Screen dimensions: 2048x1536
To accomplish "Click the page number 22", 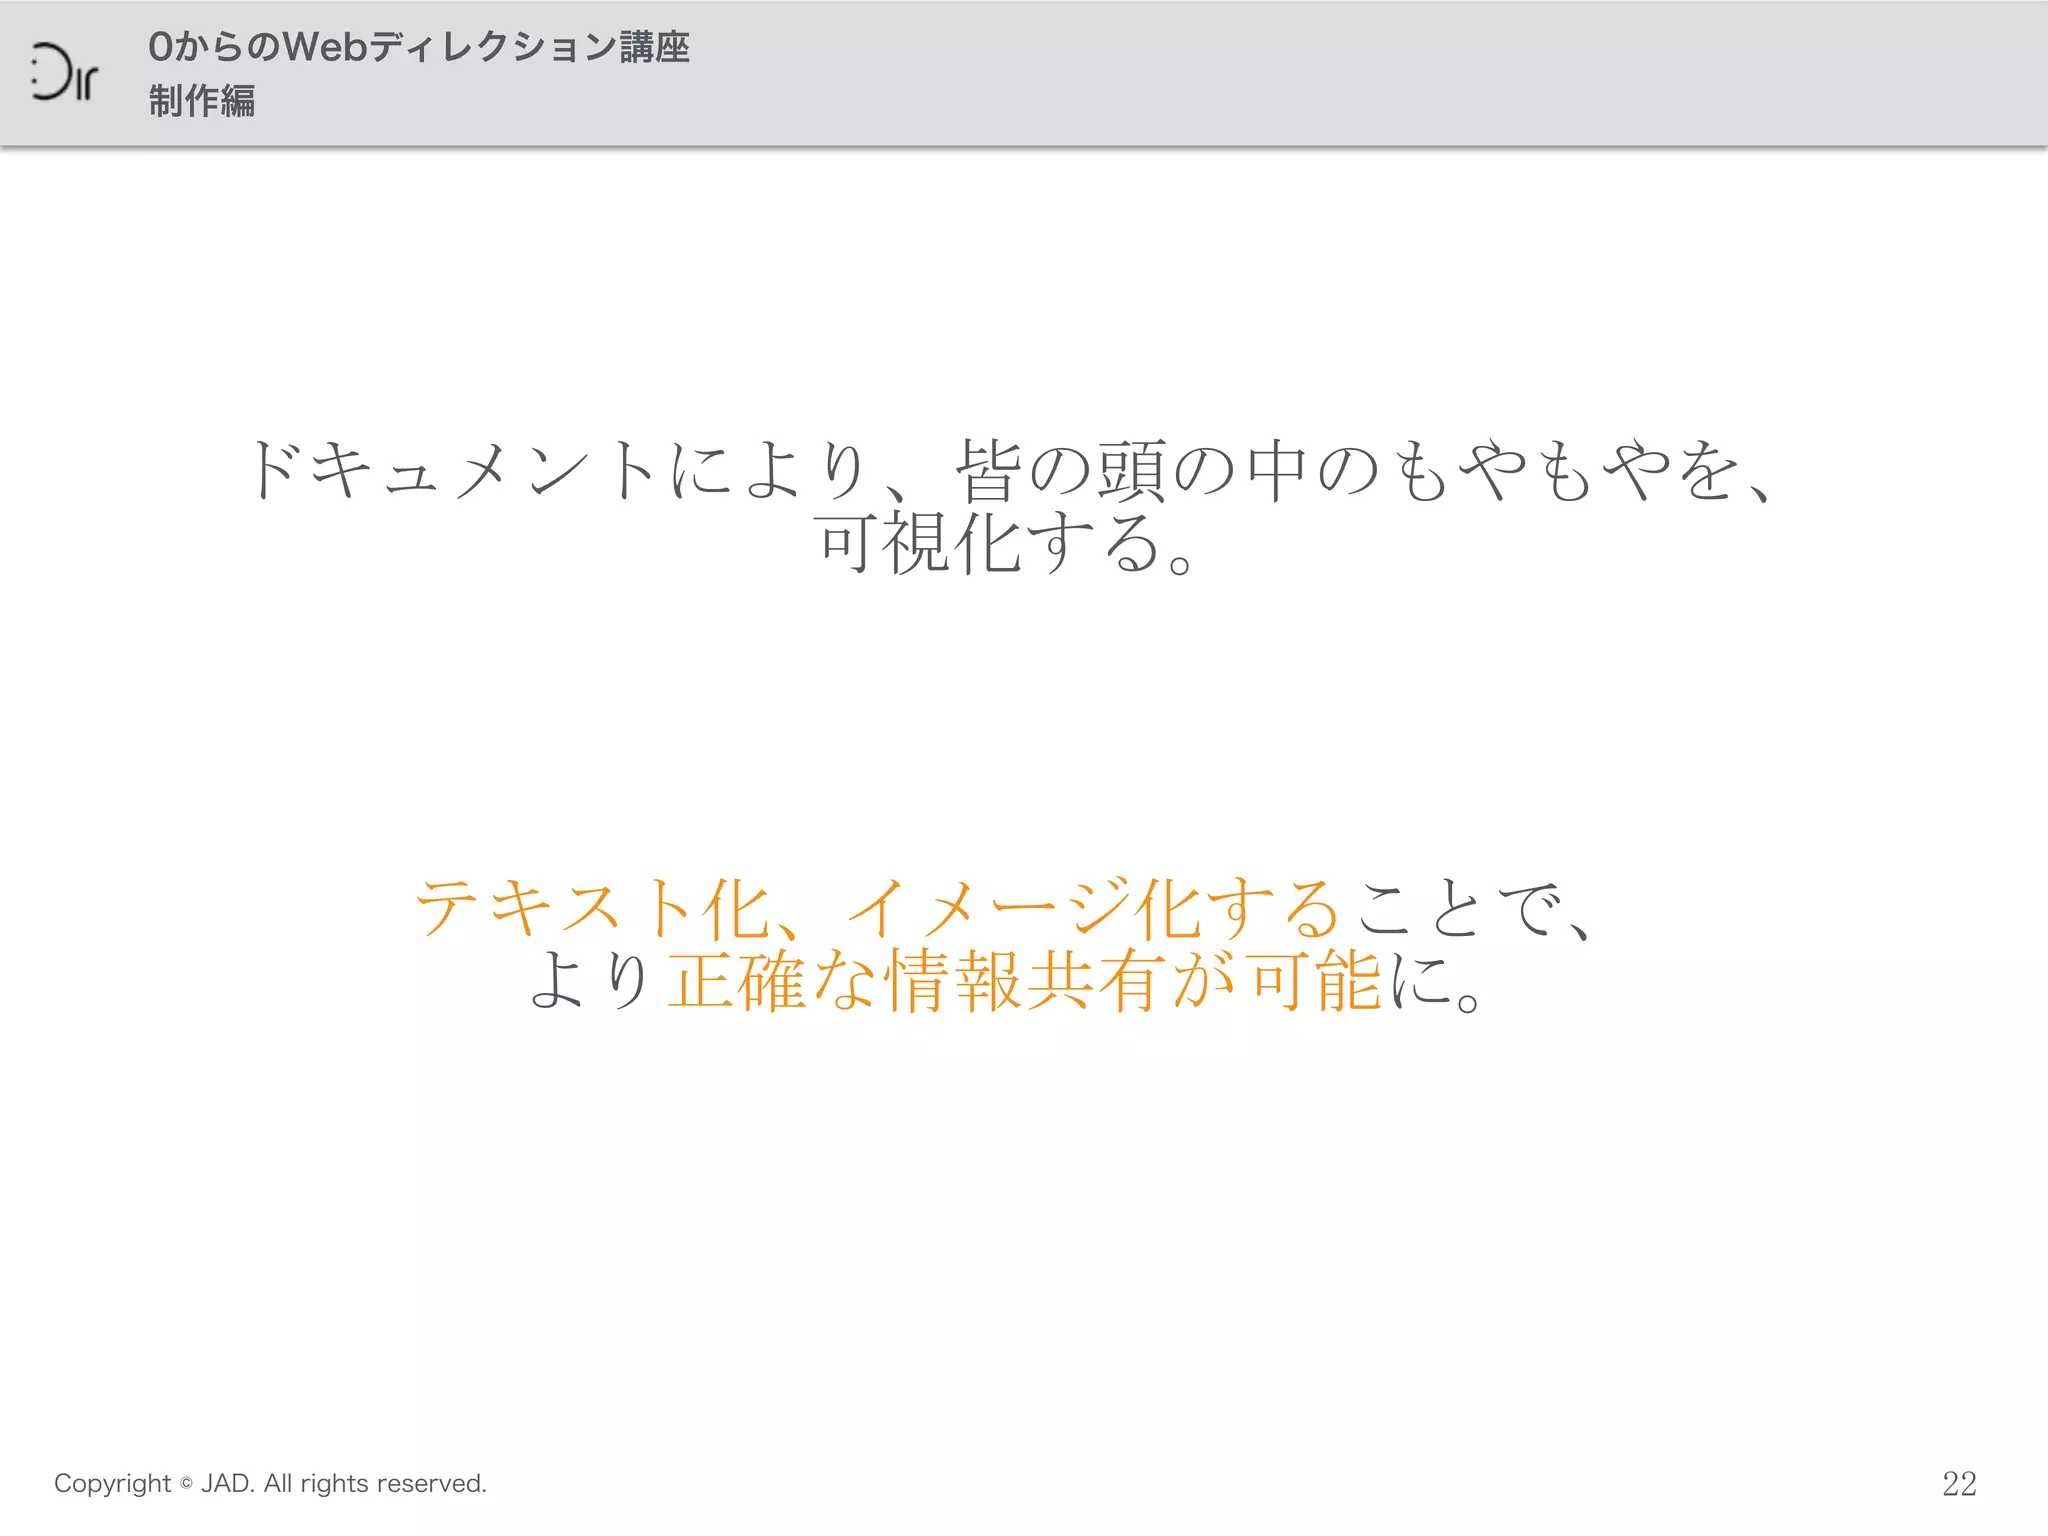I will click(1959, 1483).
